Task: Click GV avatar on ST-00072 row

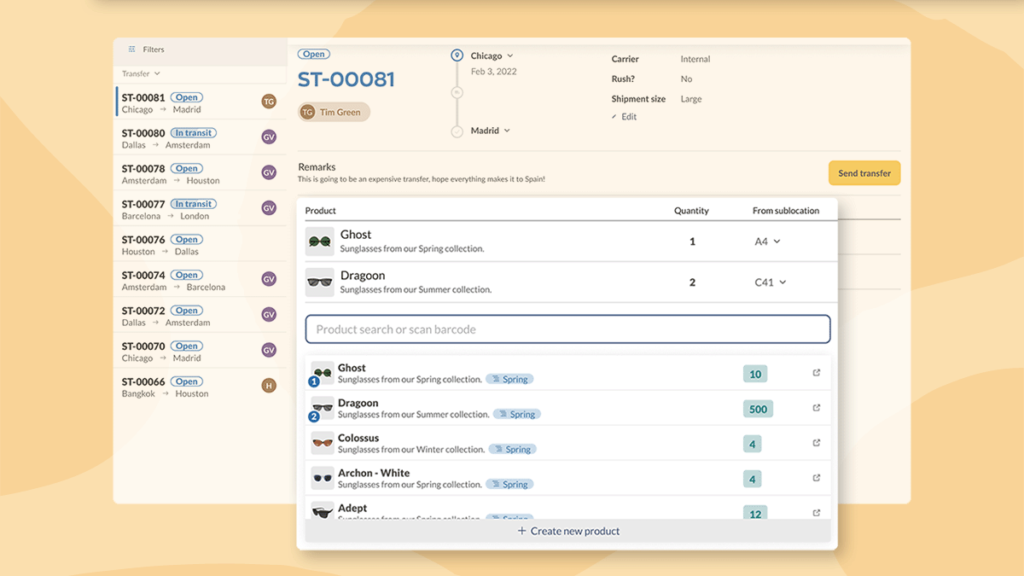Action: tap(268, 314)
